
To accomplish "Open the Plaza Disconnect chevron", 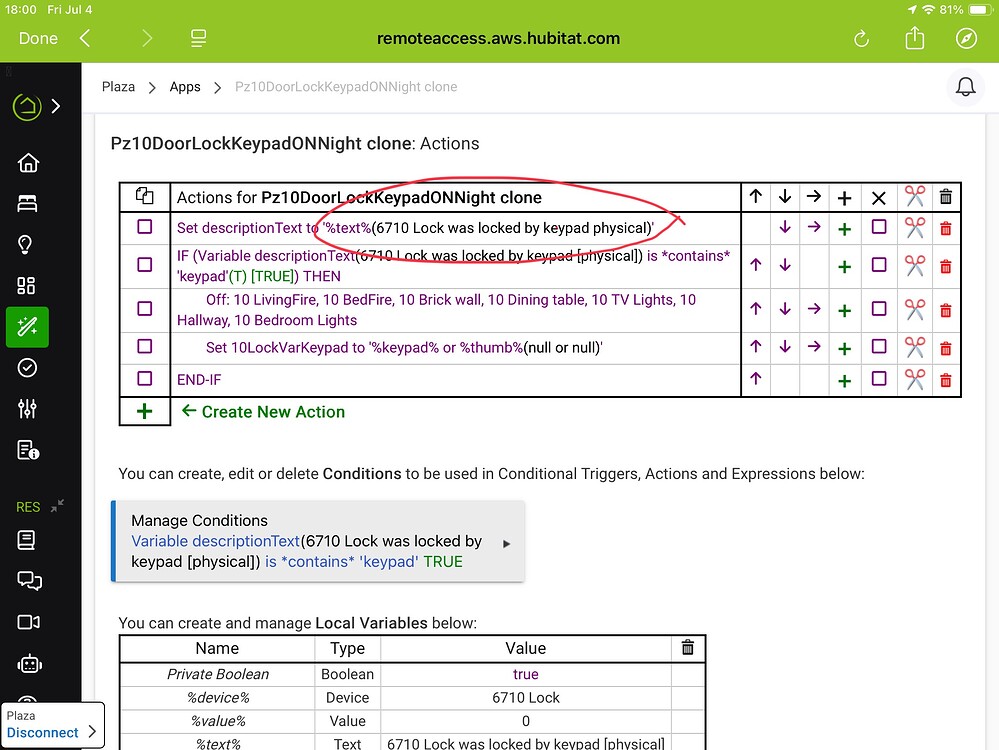I will [92, 732].
